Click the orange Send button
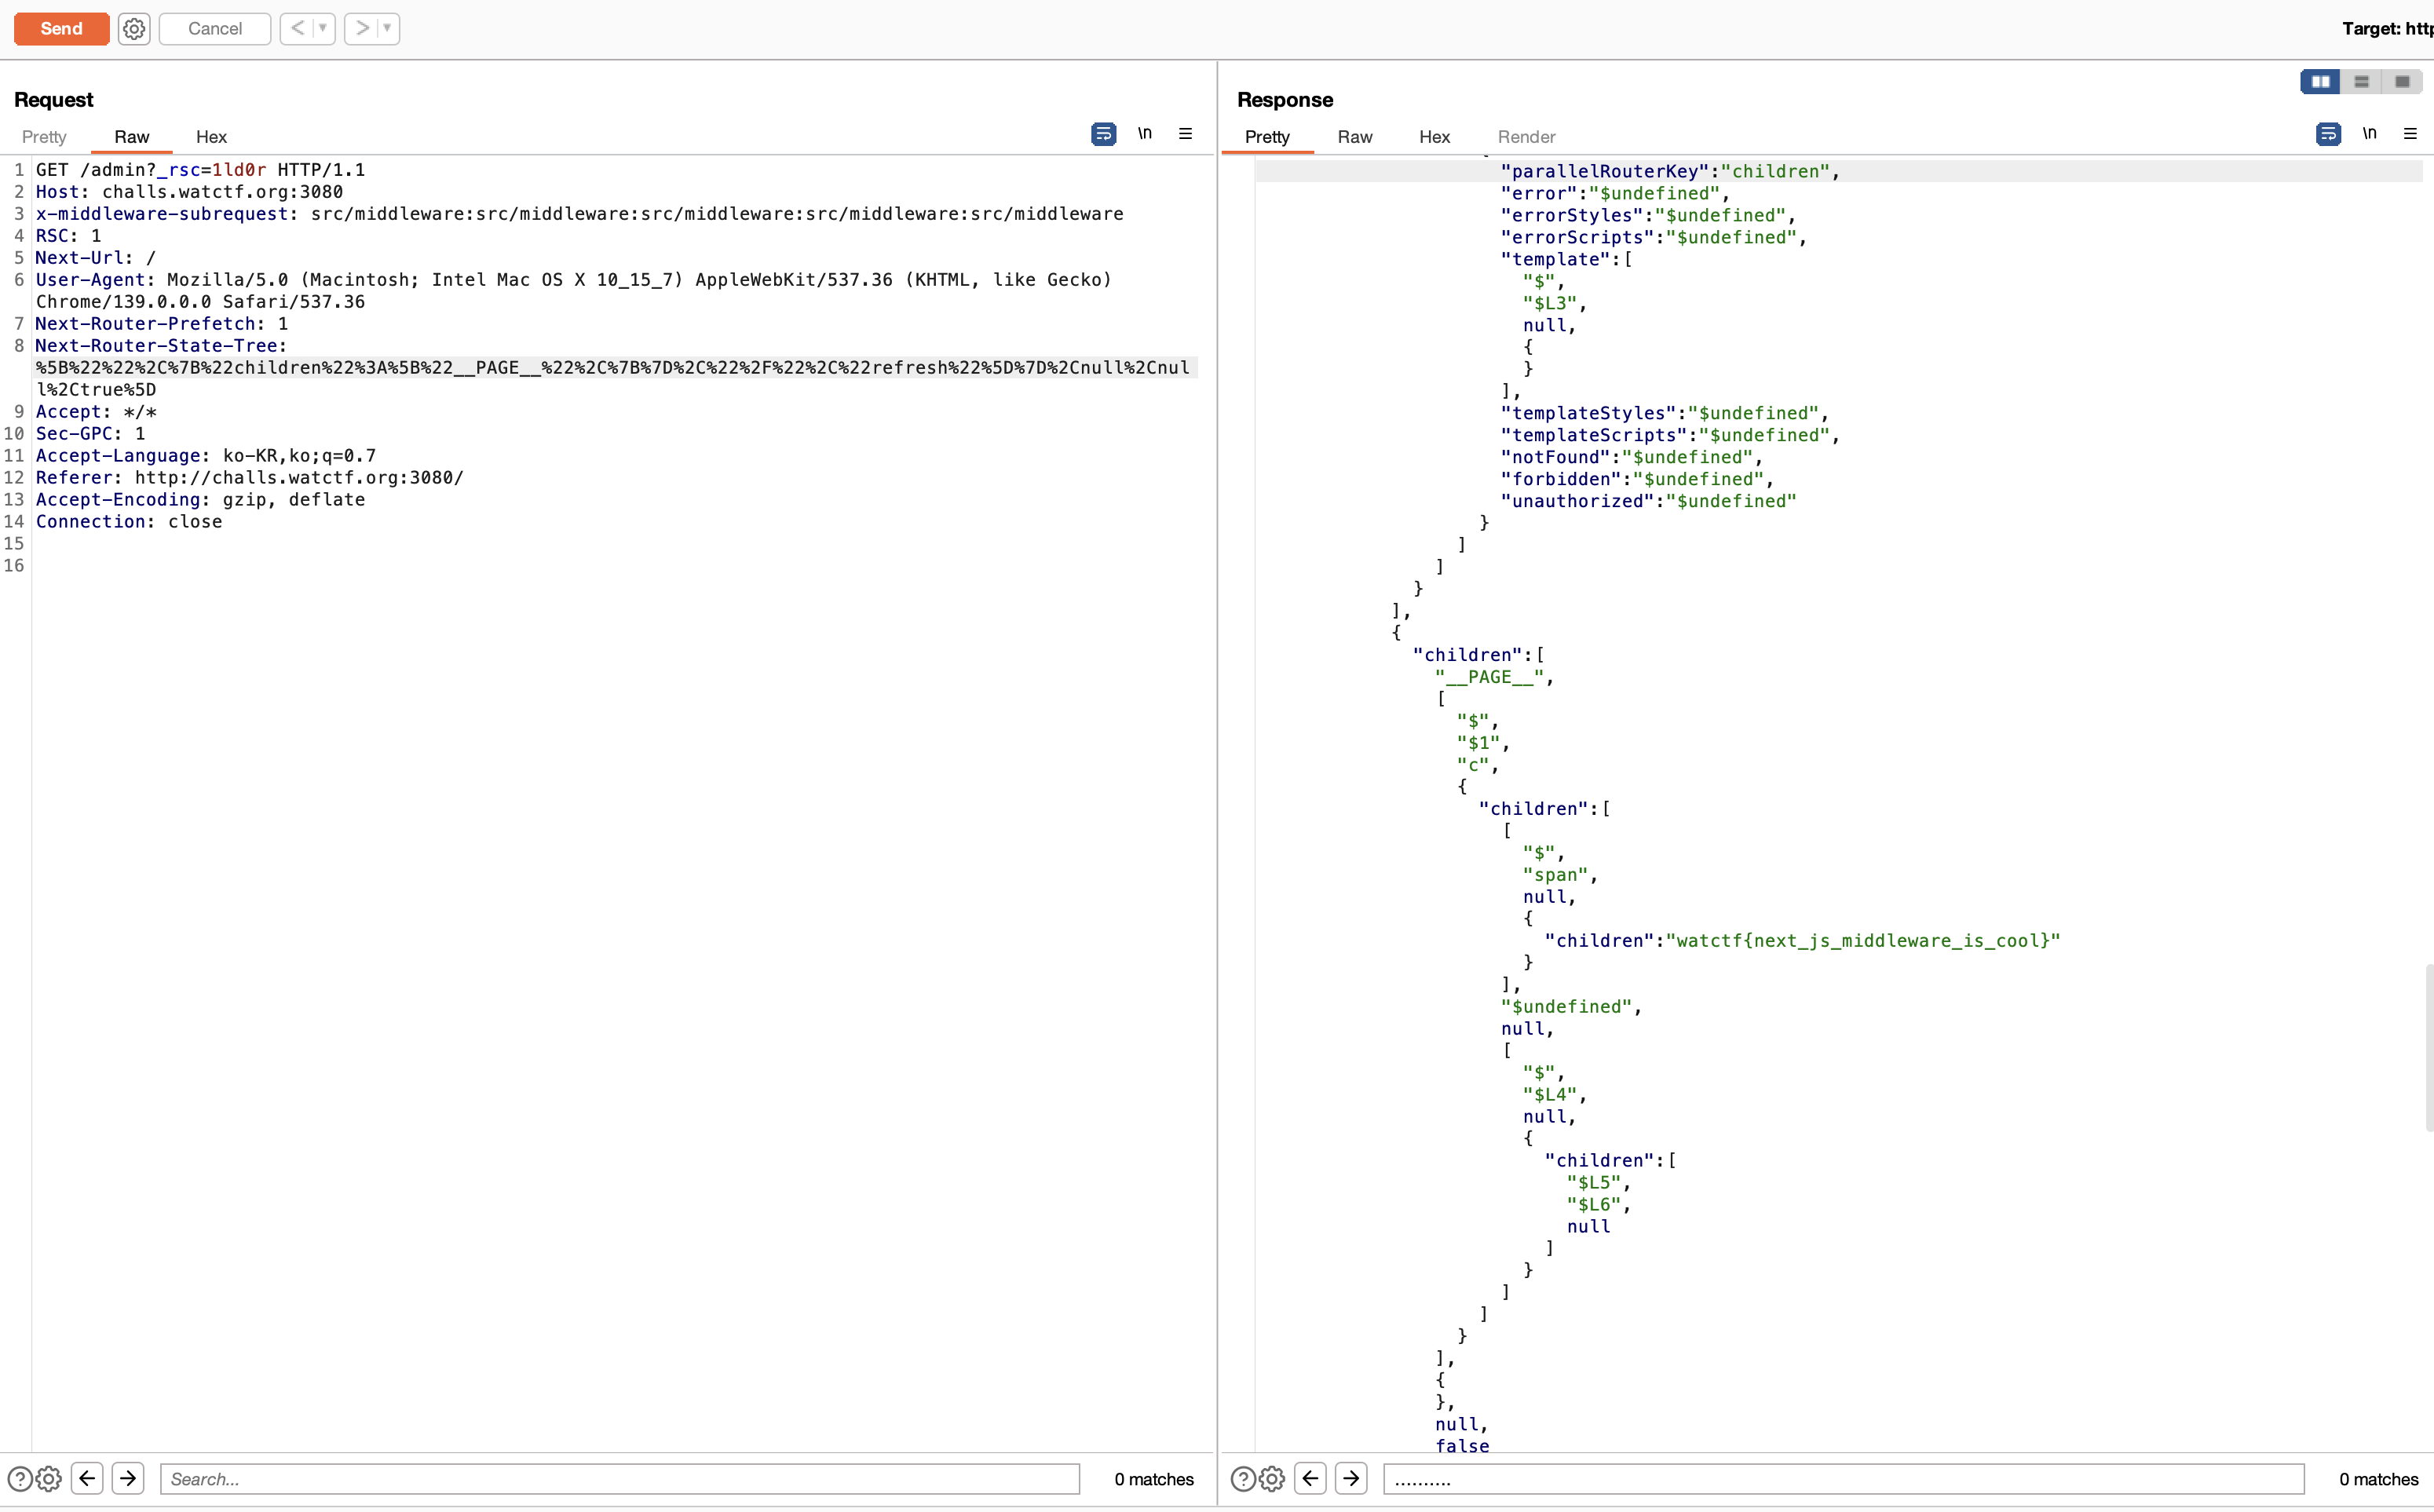2434x1512 pixels. point(61,28)
